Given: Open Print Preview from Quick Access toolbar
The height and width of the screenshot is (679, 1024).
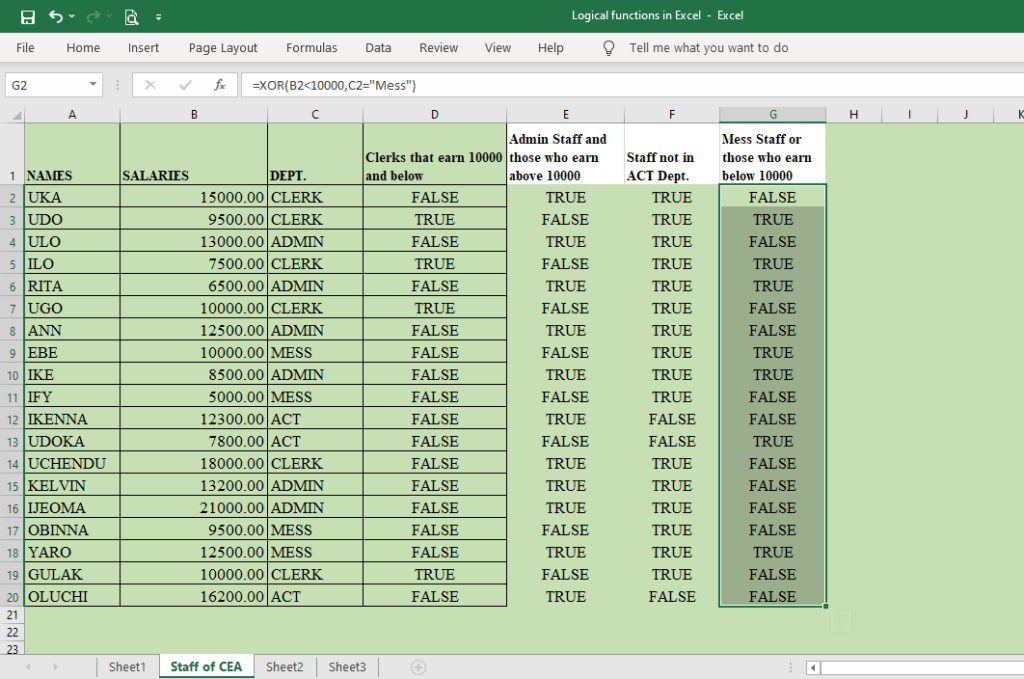Looking at the screenshot, I should click(131, 16).
